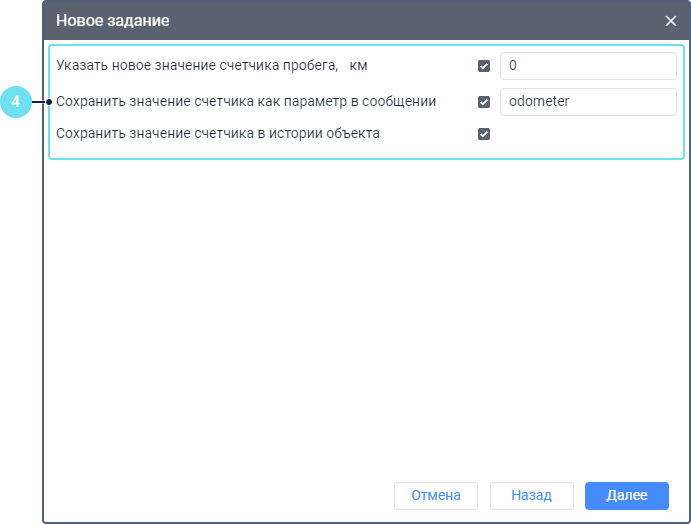Uncheck saving counter as message parameter
The height and width of the screenshot is (524, 691).
pos(484,101)
